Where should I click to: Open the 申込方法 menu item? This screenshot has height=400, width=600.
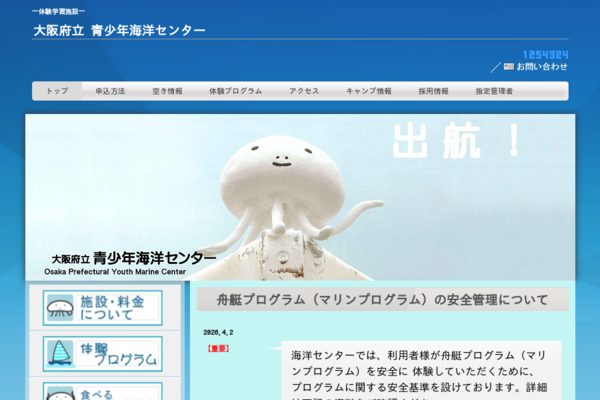click(x=110, y=91)
